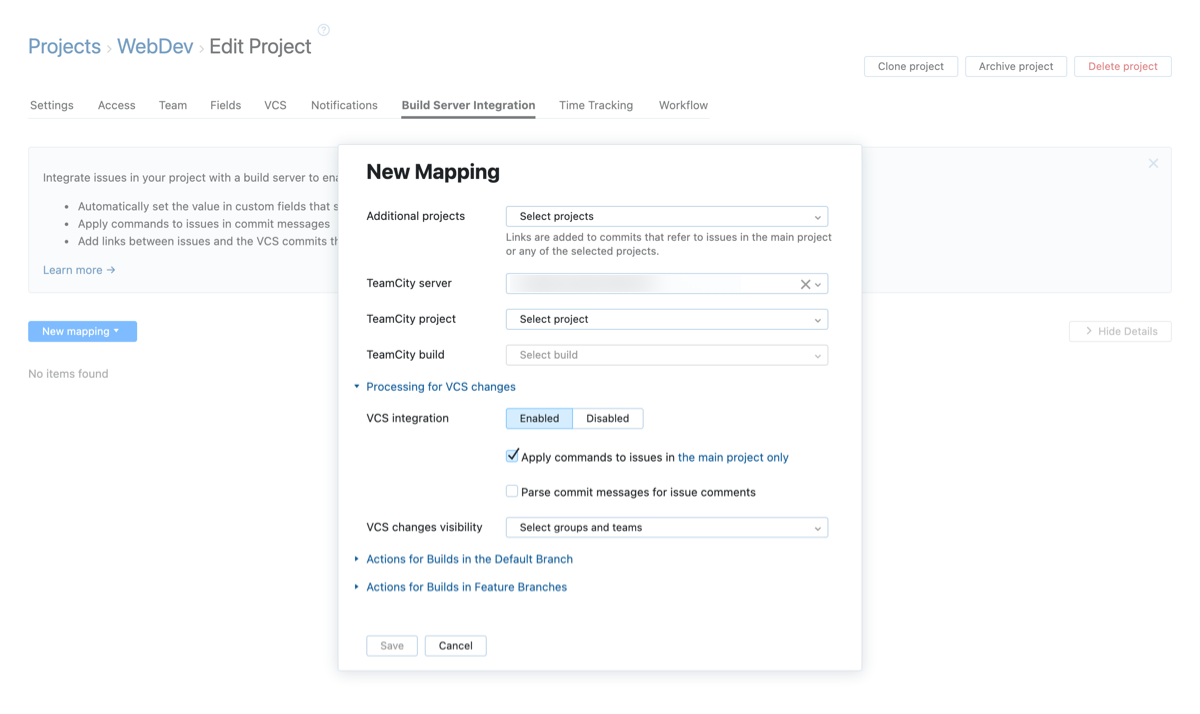Screen dimensions: 1200x714
Task: Set VCS integration to Disabled
Action: (607, 419)
